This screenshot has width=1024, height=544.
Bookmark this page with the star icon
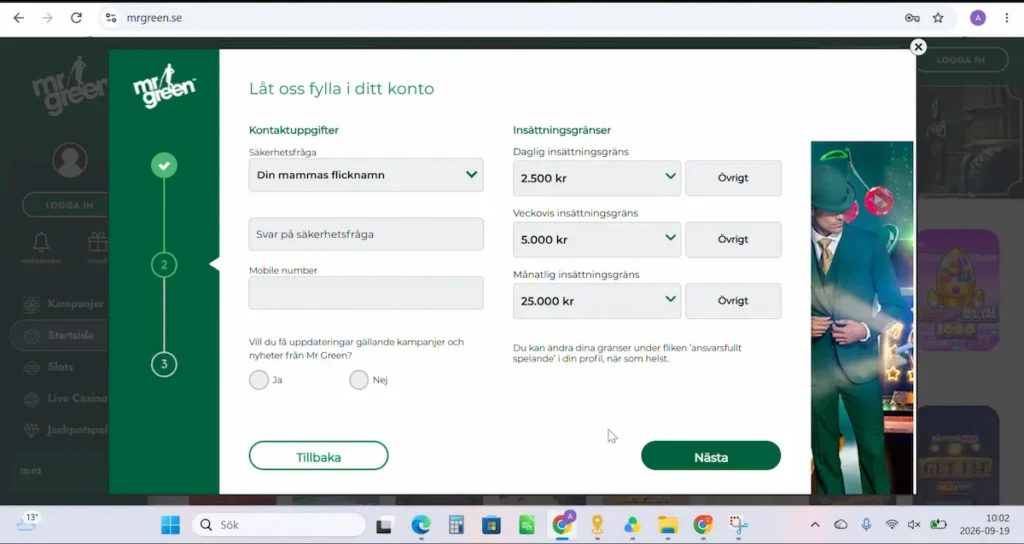938,18
